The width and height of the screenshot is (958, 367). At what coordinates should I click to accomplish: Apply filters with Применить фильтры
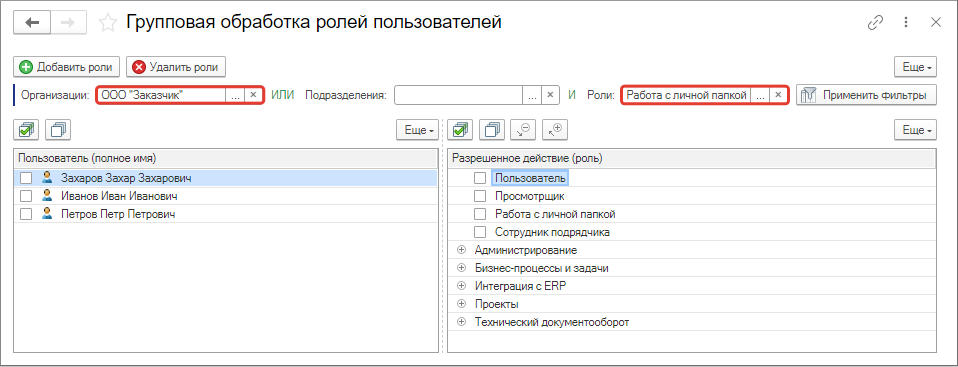pyautogui.click(x=866, y=95)
